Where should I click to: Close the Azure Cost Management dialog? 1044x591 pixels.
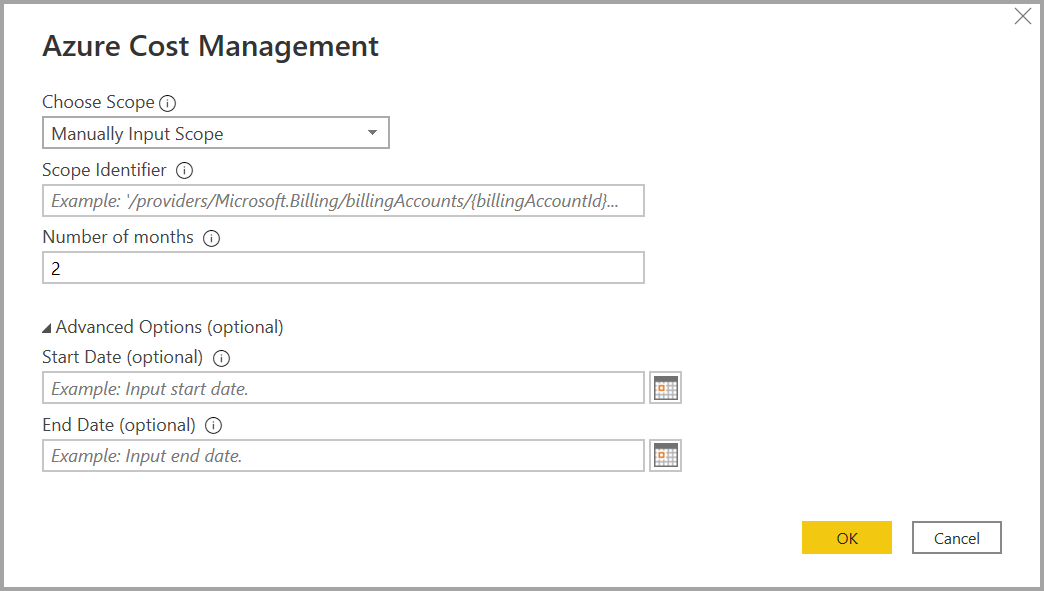click(1023, 17)
